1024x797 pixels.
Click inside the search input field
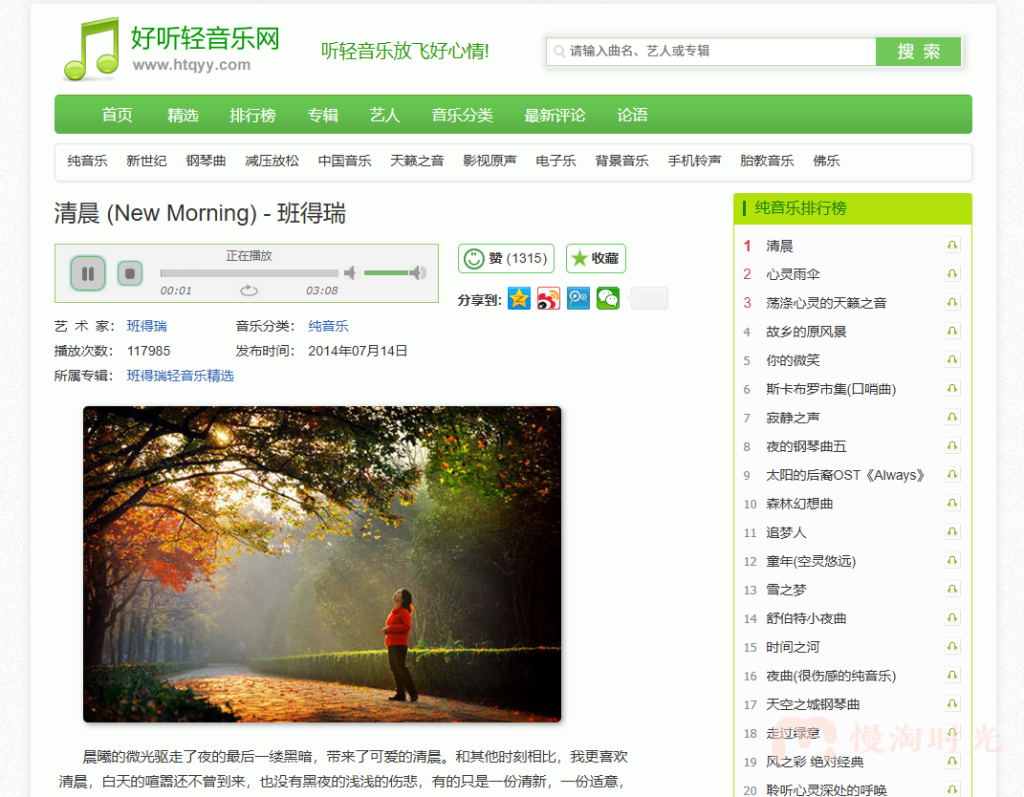pyautogui.click(x=711, y=51)
